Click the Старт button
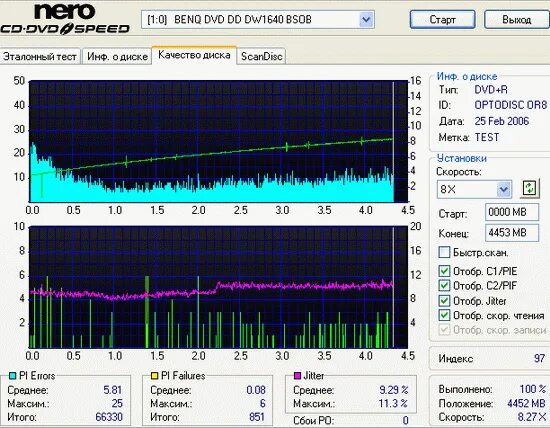The image size is (550, 428). pyautogui.click(x=443, y=20)
